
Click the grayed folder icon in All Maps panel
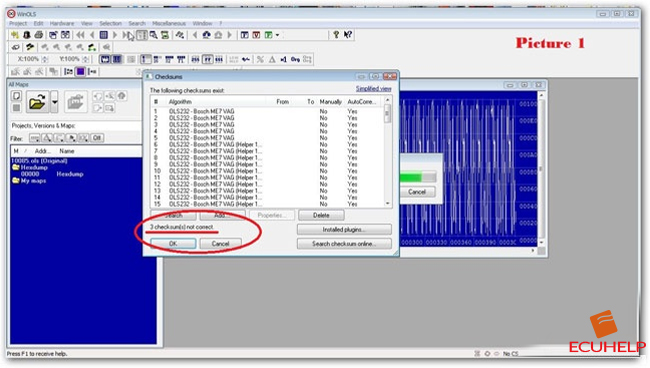(x=75, y=102)
